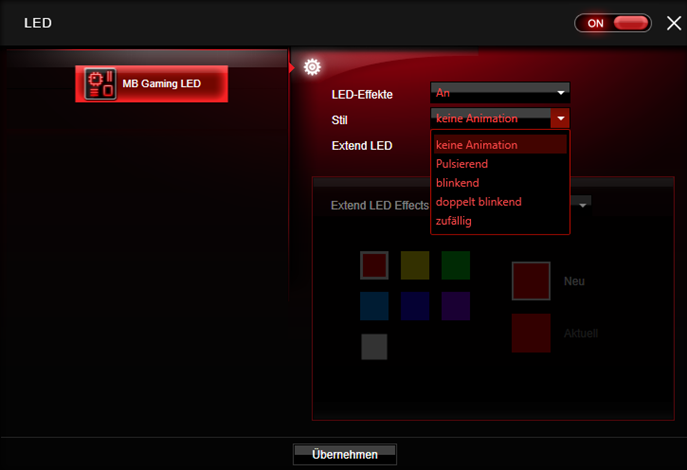This screenshot has height=470, width=687.
Task: Pick the red color swatch
Action: (374, 265)
